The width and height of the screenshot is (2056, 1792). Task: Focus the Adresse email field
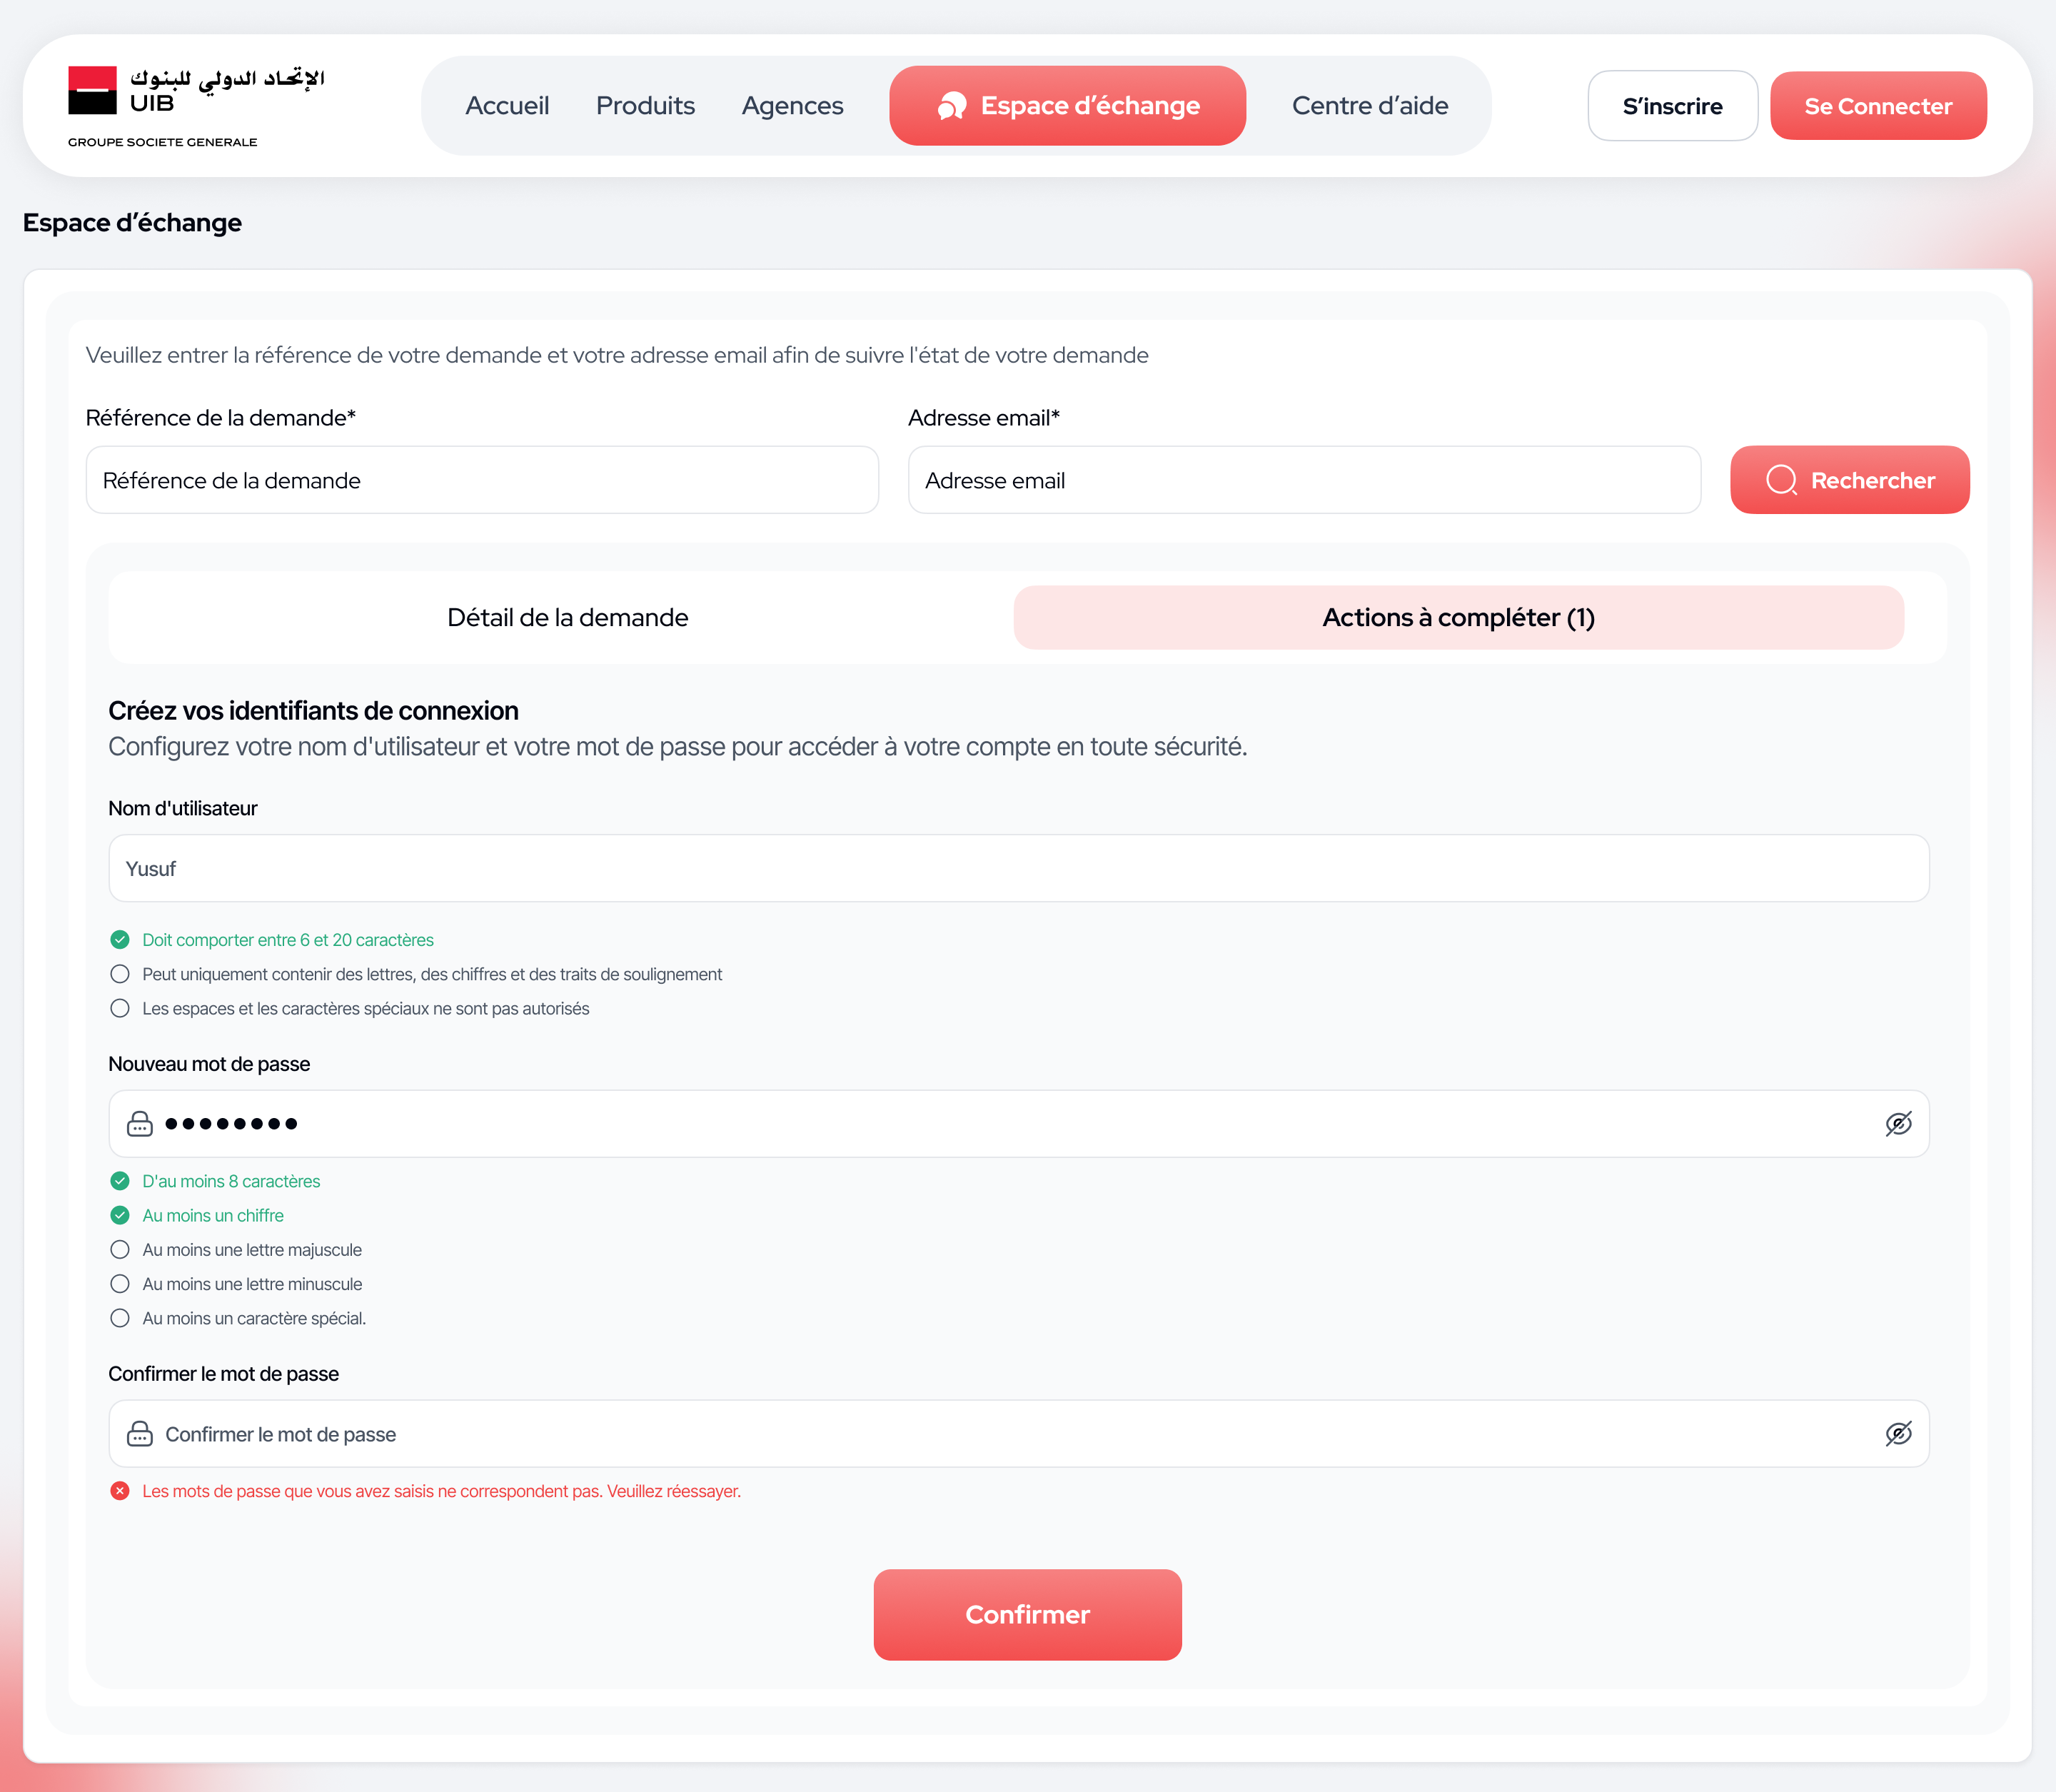[1304, 481]
